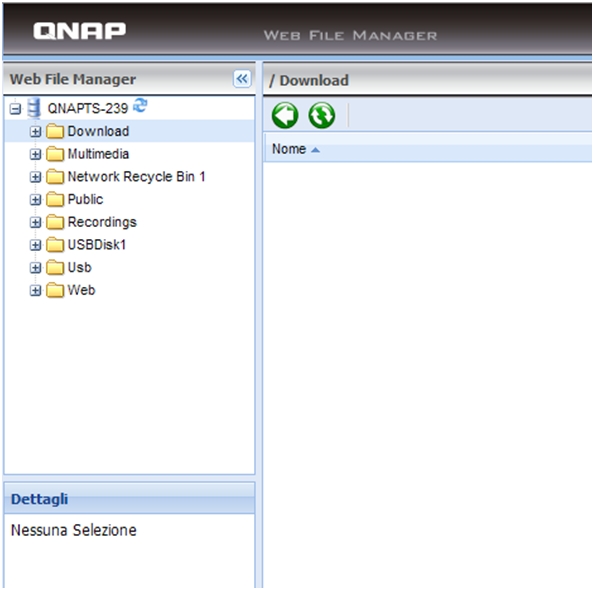The width and height of the screenshot is (594, 590).
Task: Select the Usb tree item label
Action: coord(80,268)
